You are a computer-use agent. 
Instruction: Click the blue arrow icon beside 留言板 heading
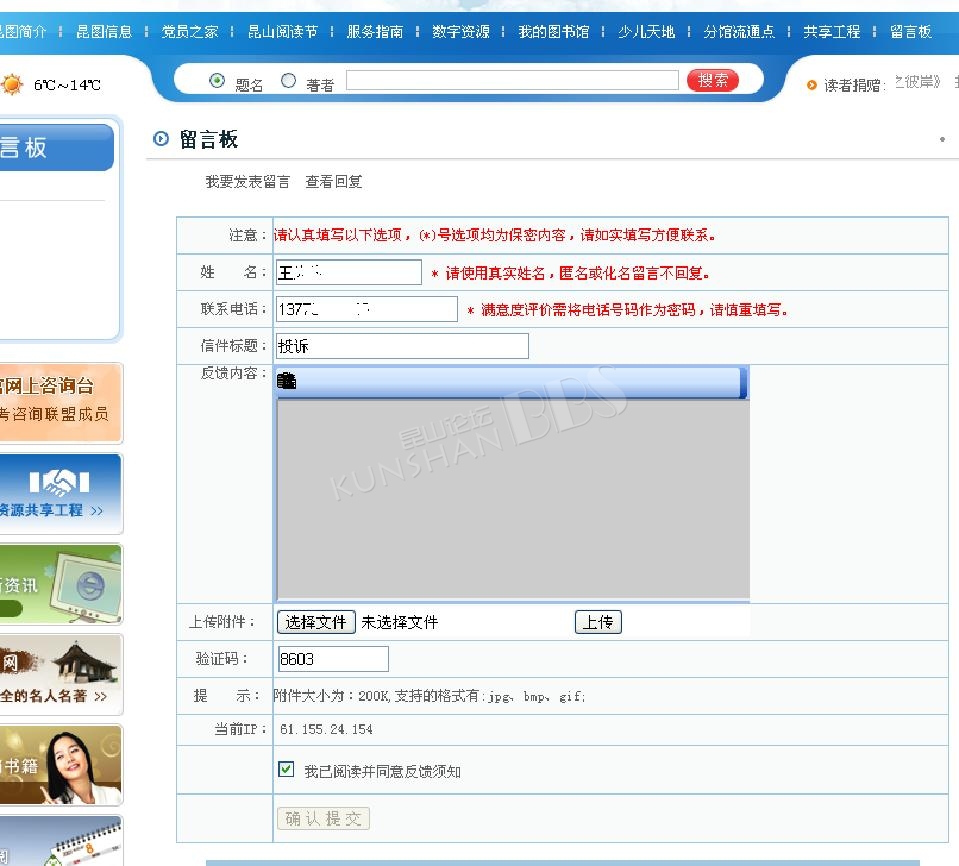tap(161, 139)
